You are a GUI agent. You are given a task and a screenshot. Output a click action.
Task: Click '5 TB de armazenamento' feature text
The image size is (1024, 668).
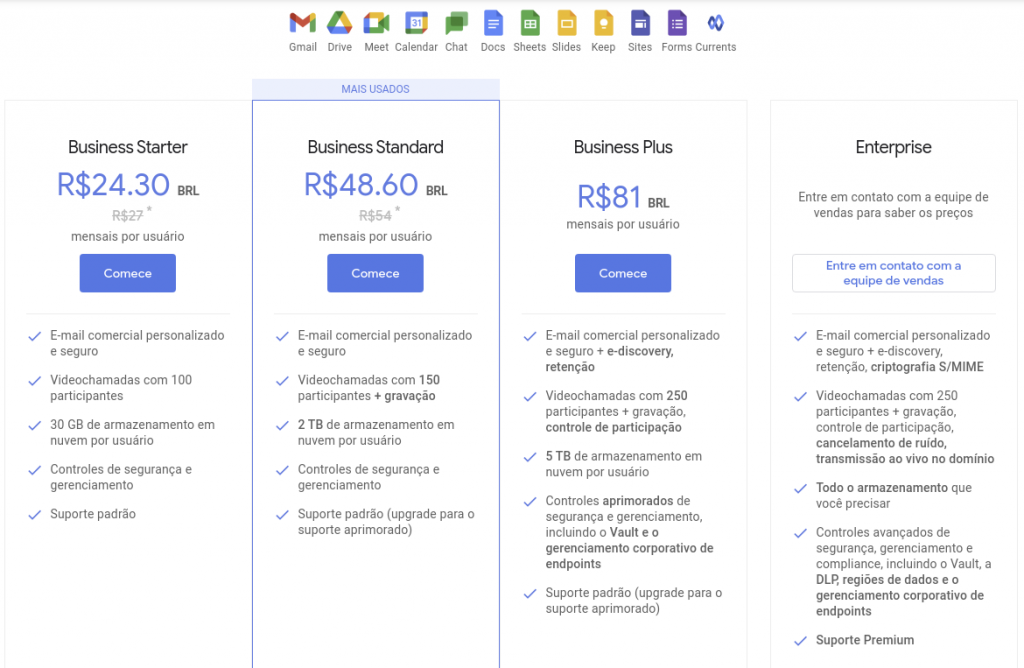point(624,464)
